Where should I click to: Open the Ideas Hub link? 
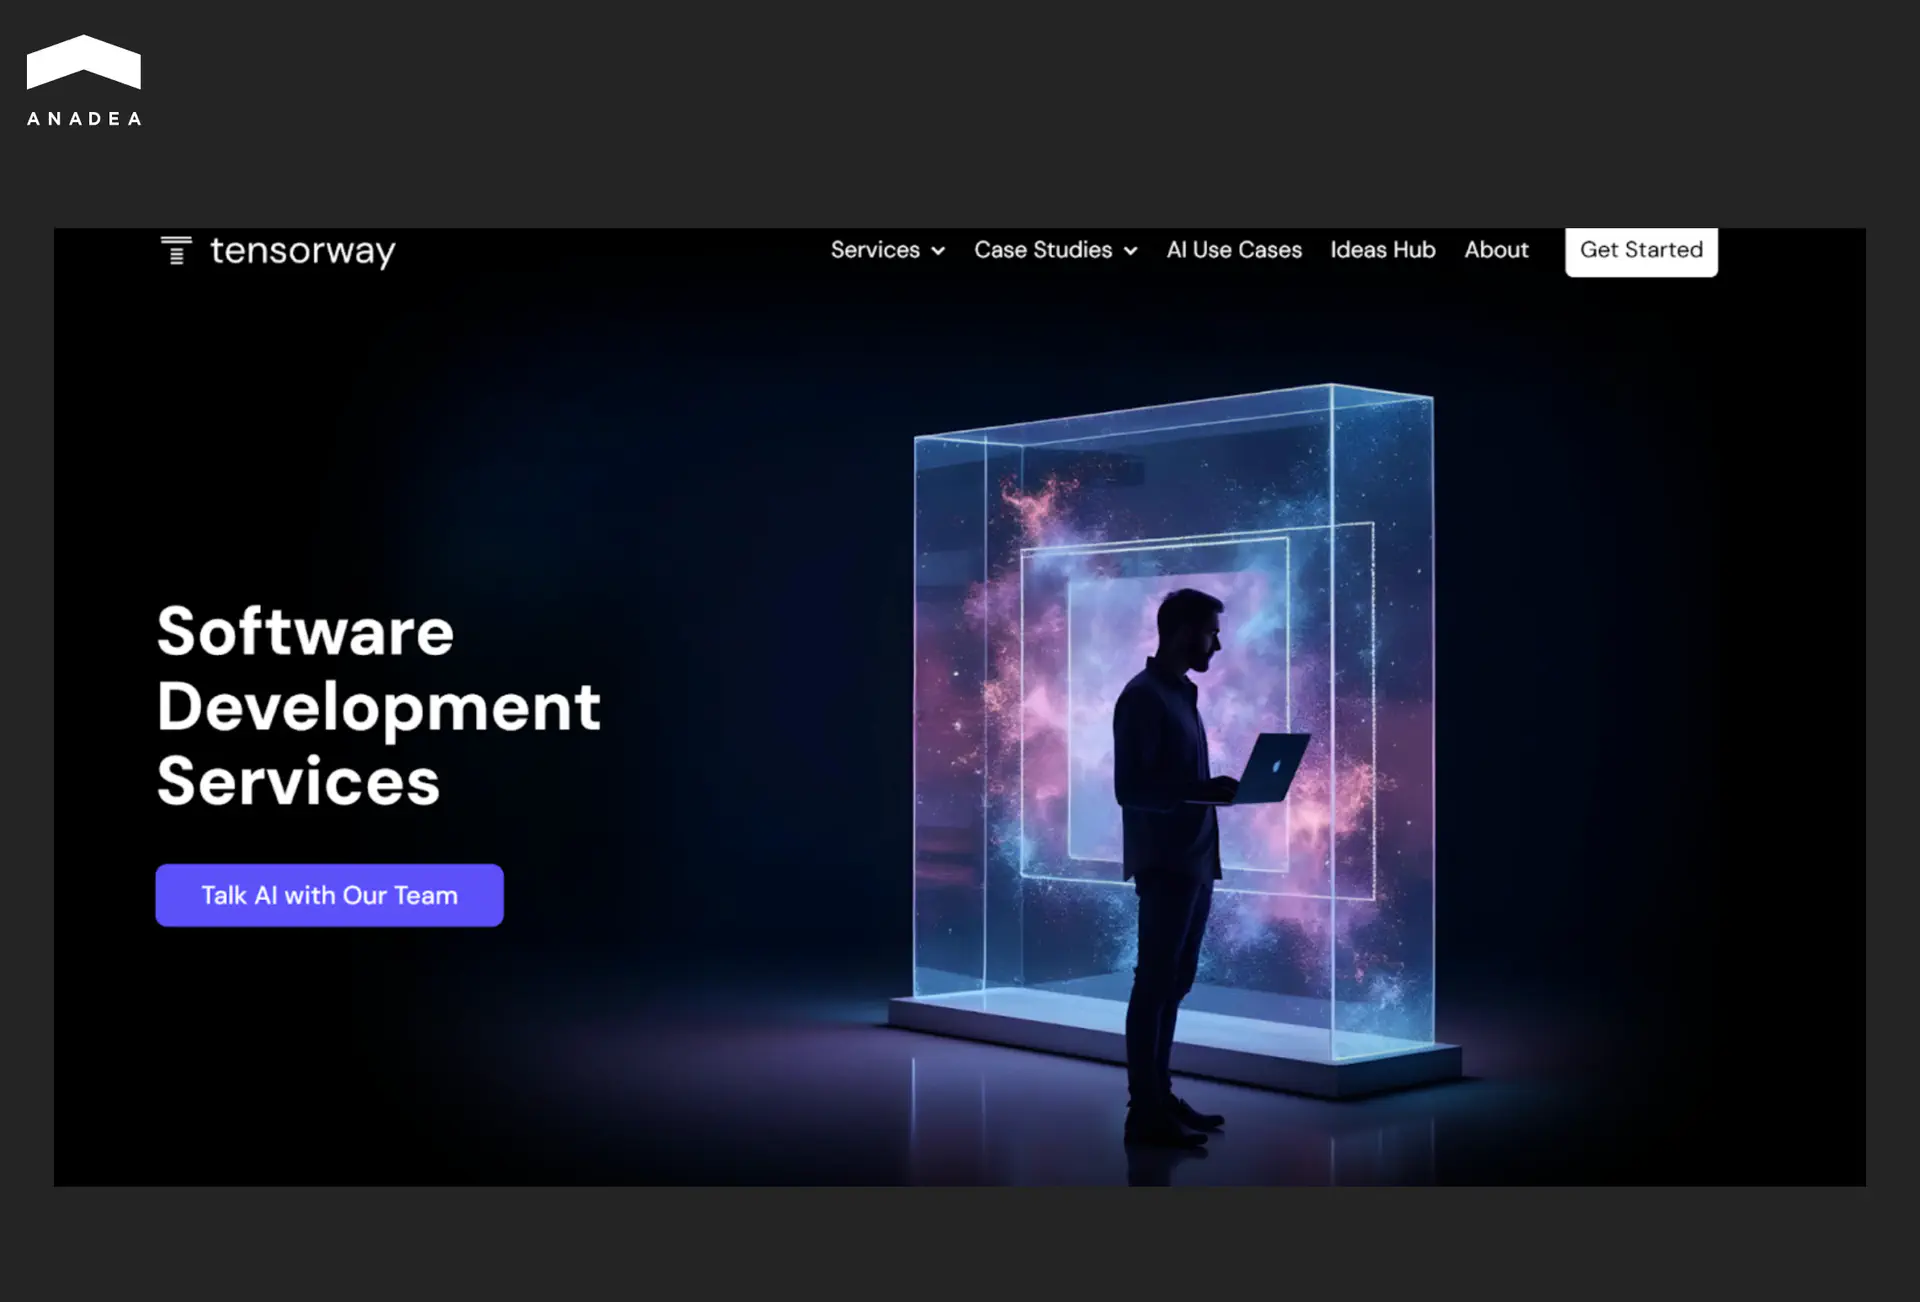point(1382,250)
